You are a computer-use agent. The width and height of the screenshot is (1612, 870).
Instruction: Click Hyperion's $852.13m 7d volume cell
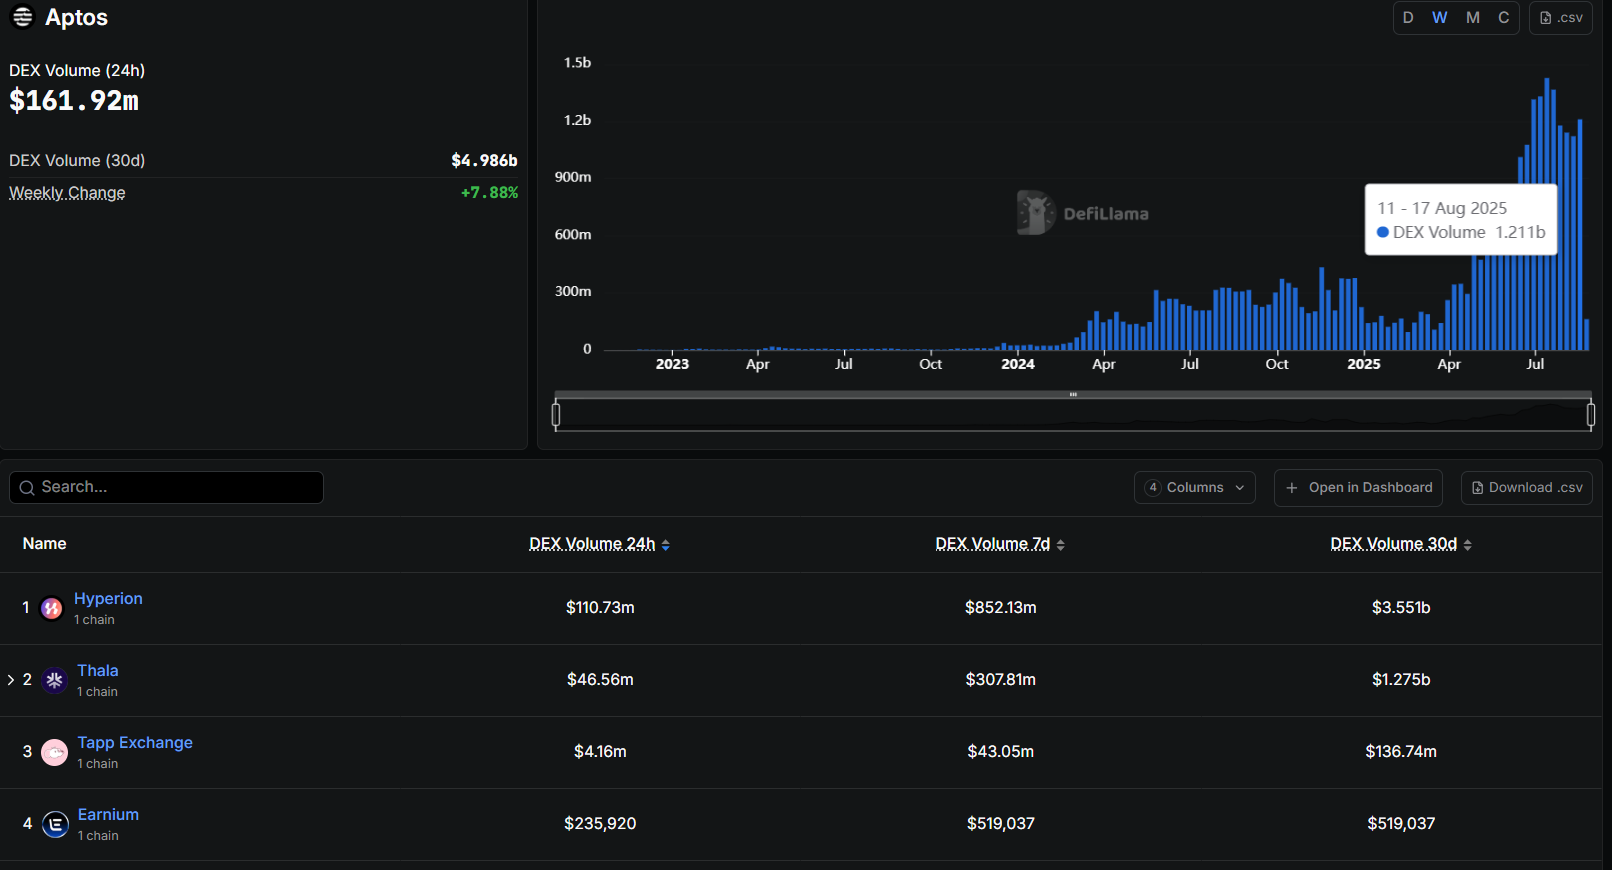(1001, 608)
